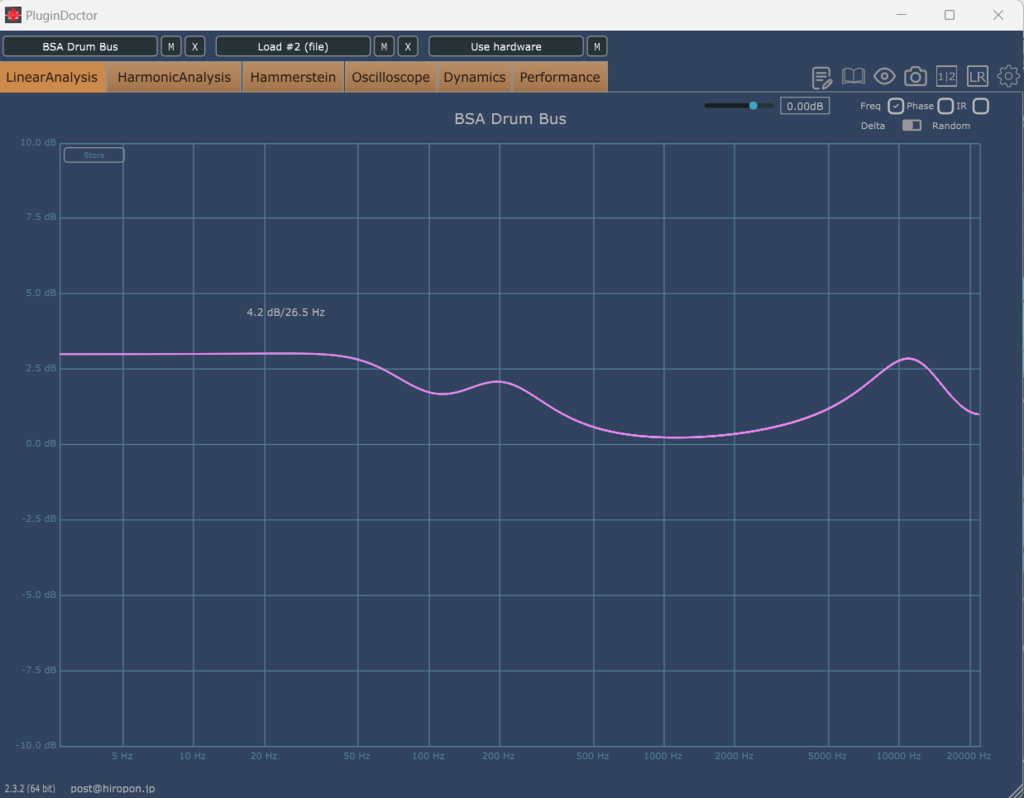1024x798 pixels.
Task: Remove BSA Drum Bus plugin with X
Action: coord(195,46)
